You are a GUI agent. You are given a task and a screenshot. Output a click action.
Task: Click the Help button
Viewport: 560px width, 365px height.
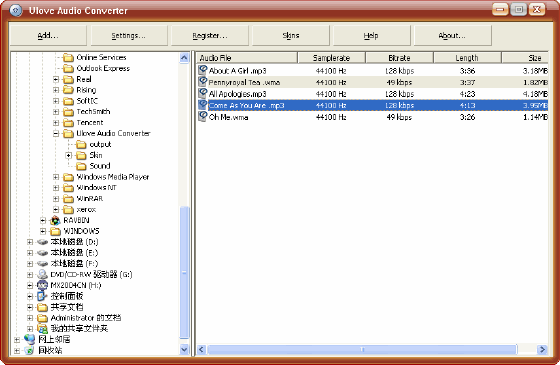(x=371, y=35)
